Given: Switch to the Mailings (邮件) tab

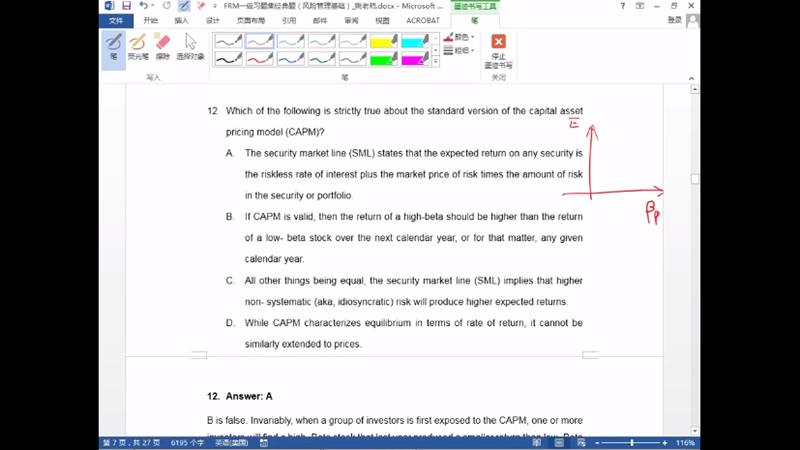Looking at the screenshot, I should [x=320, y=20].
